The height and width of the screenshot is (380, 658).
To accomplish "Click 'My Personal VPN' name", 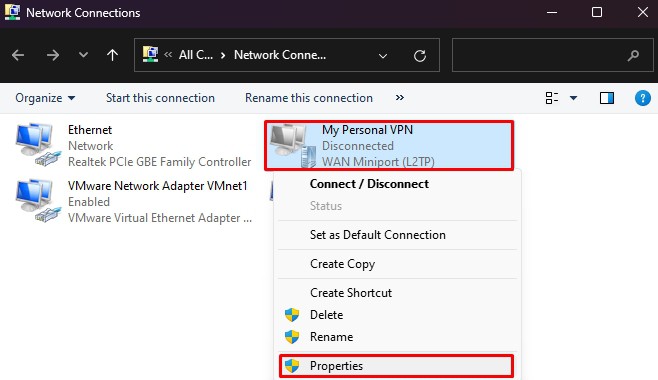I will click(x=367, y=130).
